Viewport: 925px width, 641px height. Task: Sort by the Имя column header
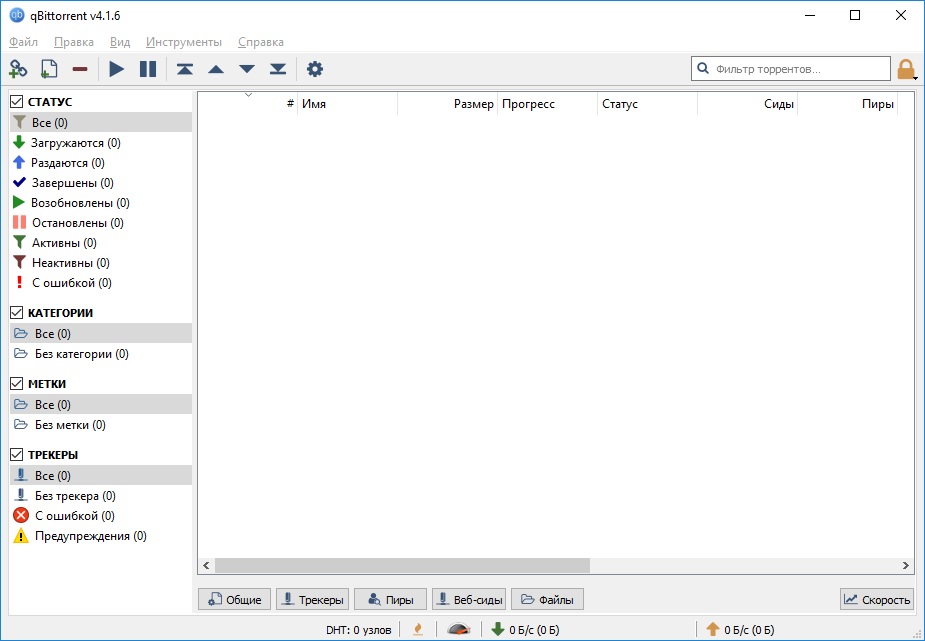click(x=347, y=104)
